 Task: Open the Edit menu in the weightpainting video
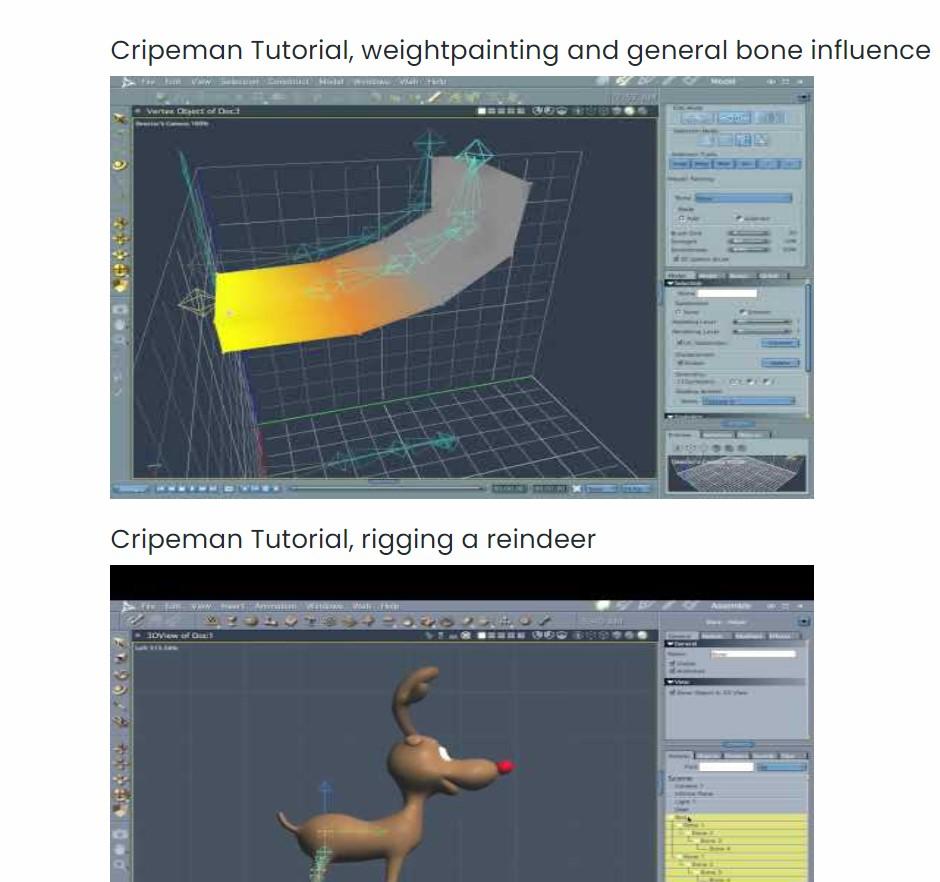click(173, 82)
